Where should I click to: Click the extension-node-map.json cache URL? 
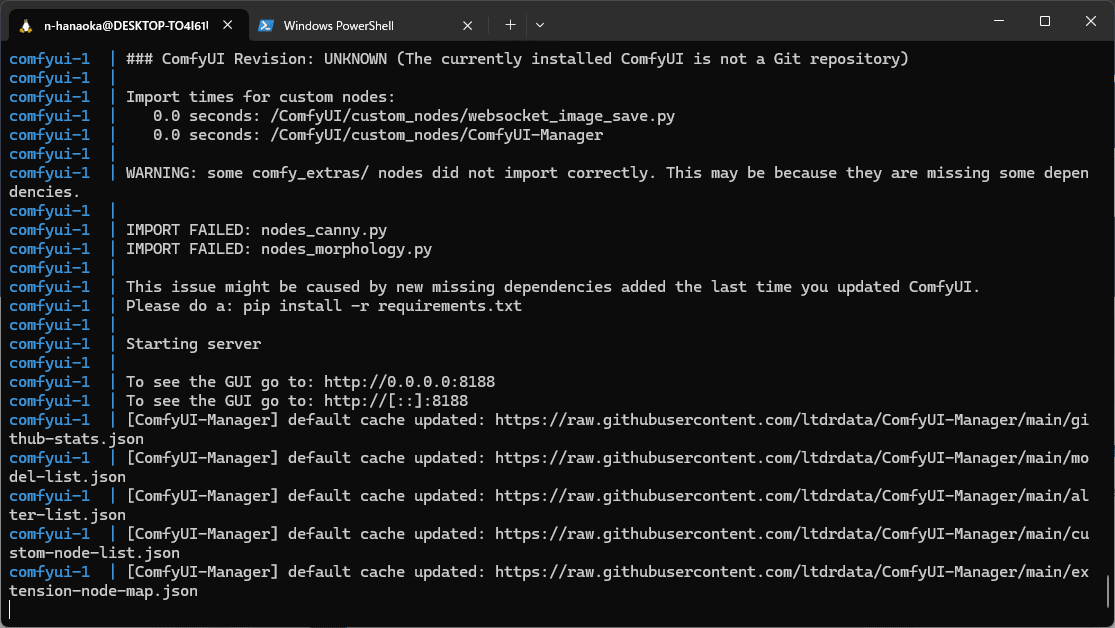click(x=791, y=572)
